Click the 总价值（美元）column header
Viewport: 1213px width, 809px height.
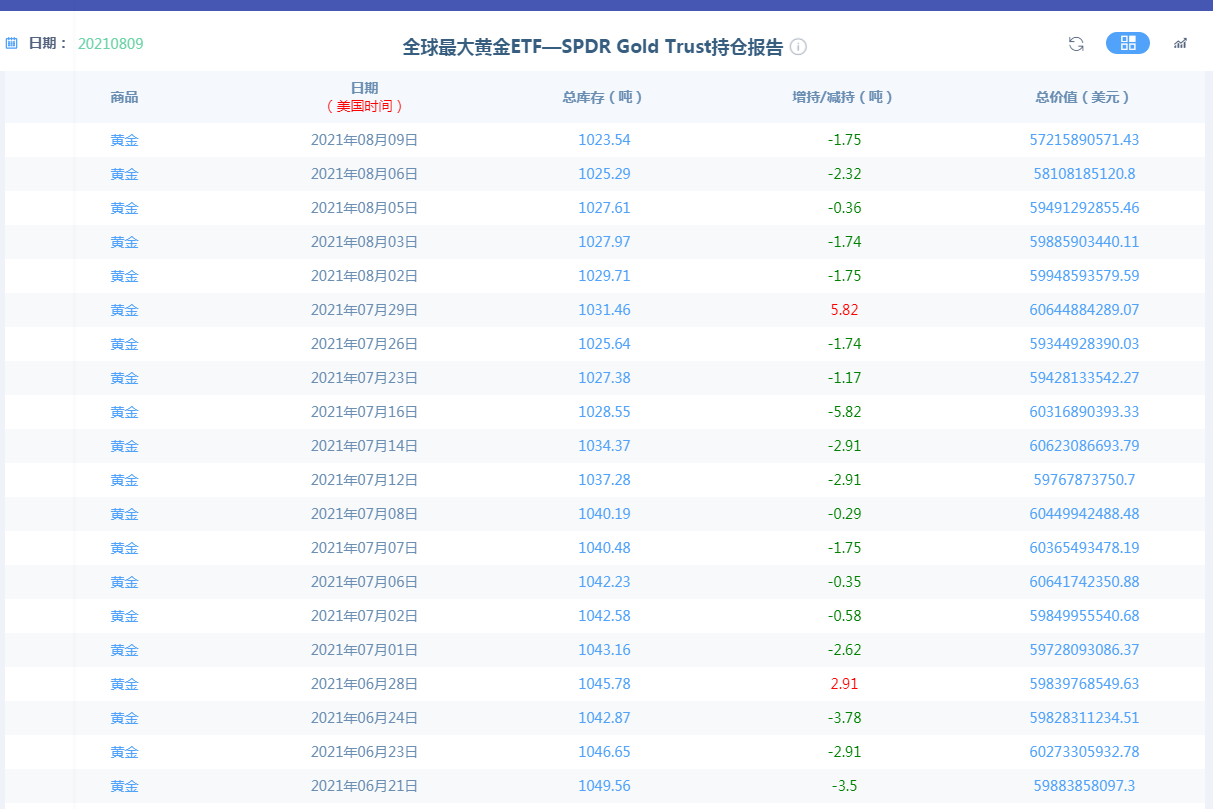click(x=1085, y=97)
